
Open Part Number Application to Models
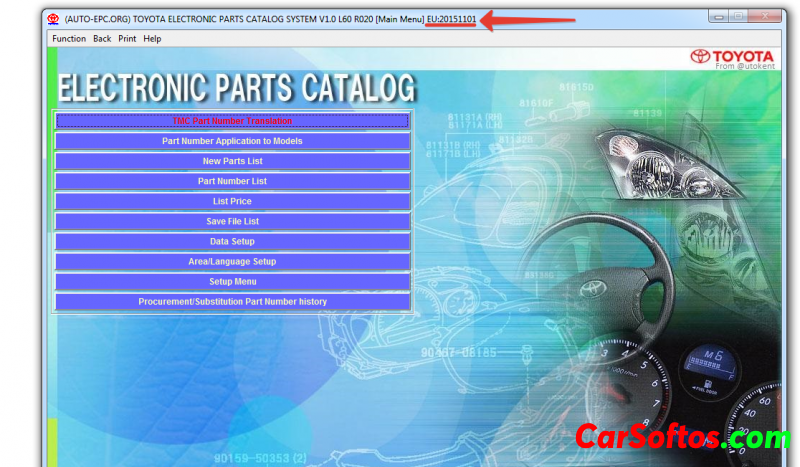[232, 141]
